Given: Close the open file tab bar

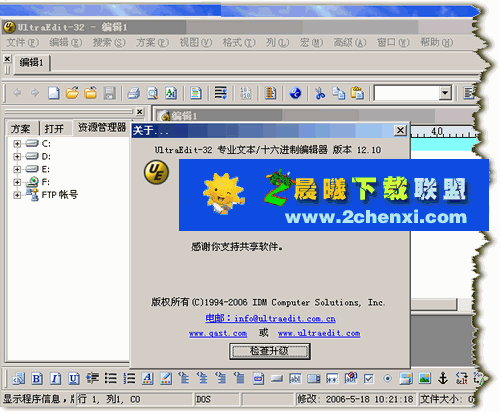Looking at the screenshot, I should [x=7, y=59].
